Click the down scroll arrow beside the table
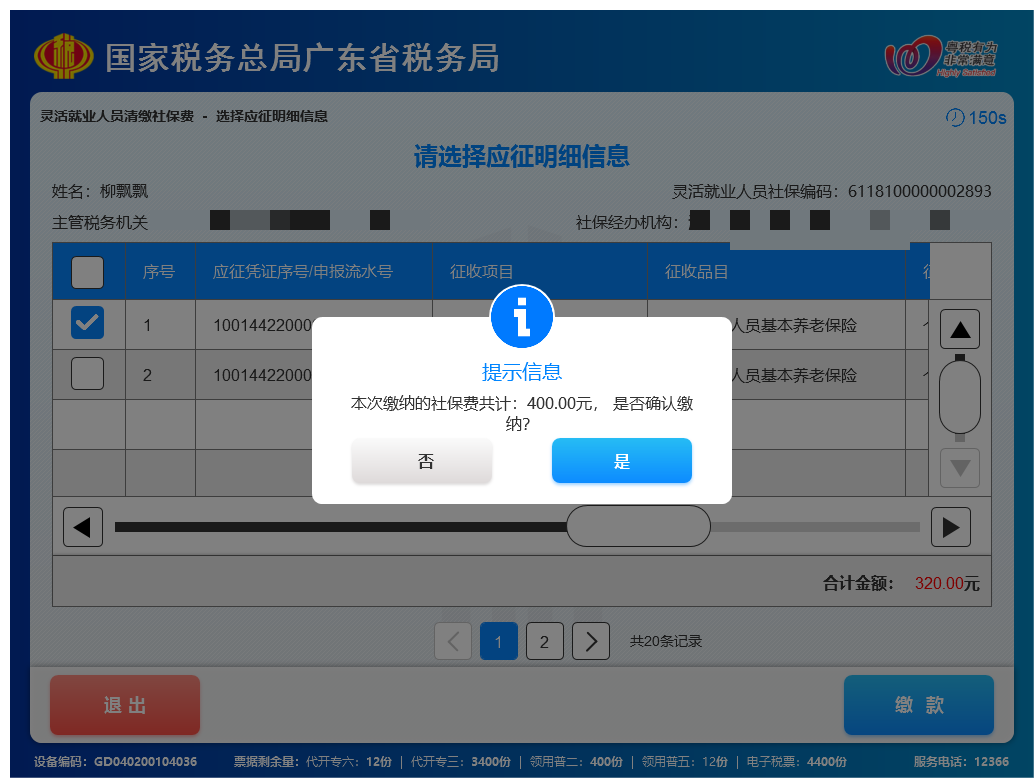Image resolution: width=1034 pixels, height=778 pixels. pos(959,468)
